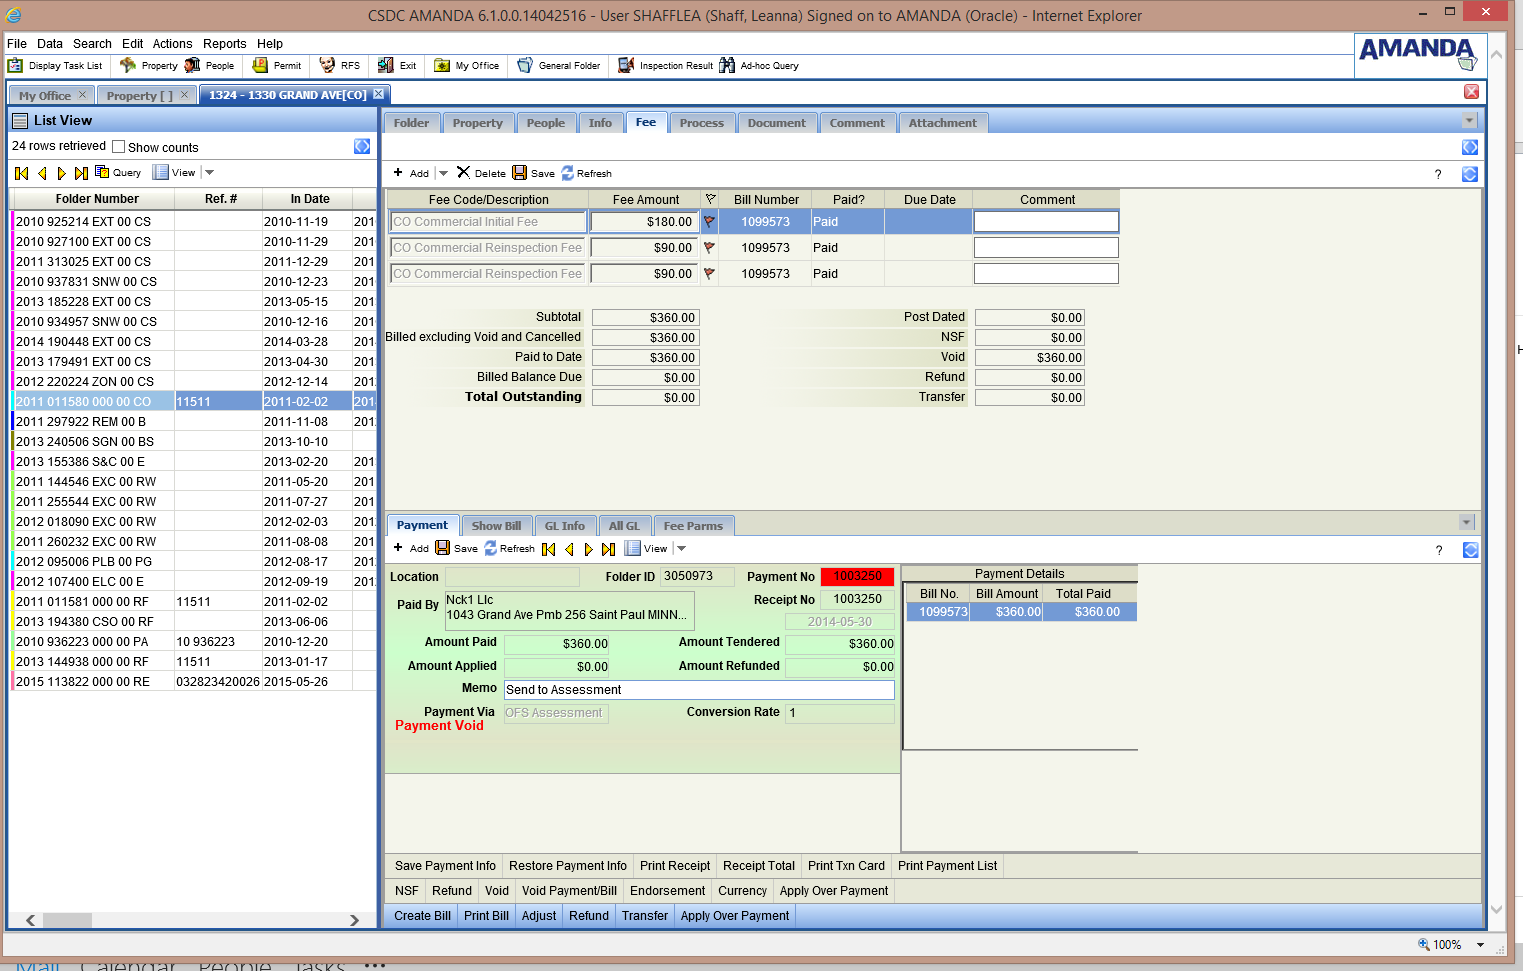This screenshot has width=1523, height=971.
Task: Open the View dropdown arrow in List View
Action: [210, 173]
